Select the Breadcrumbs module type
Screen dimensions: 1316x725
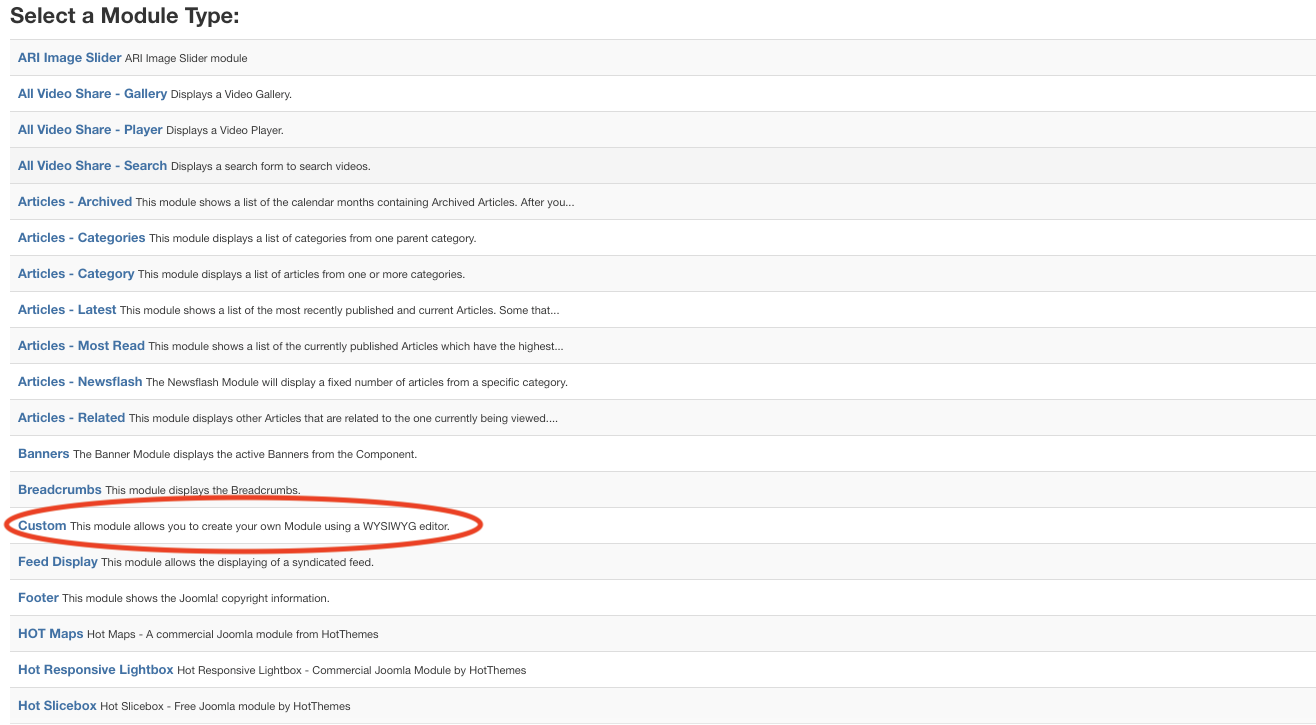[60, 490]
